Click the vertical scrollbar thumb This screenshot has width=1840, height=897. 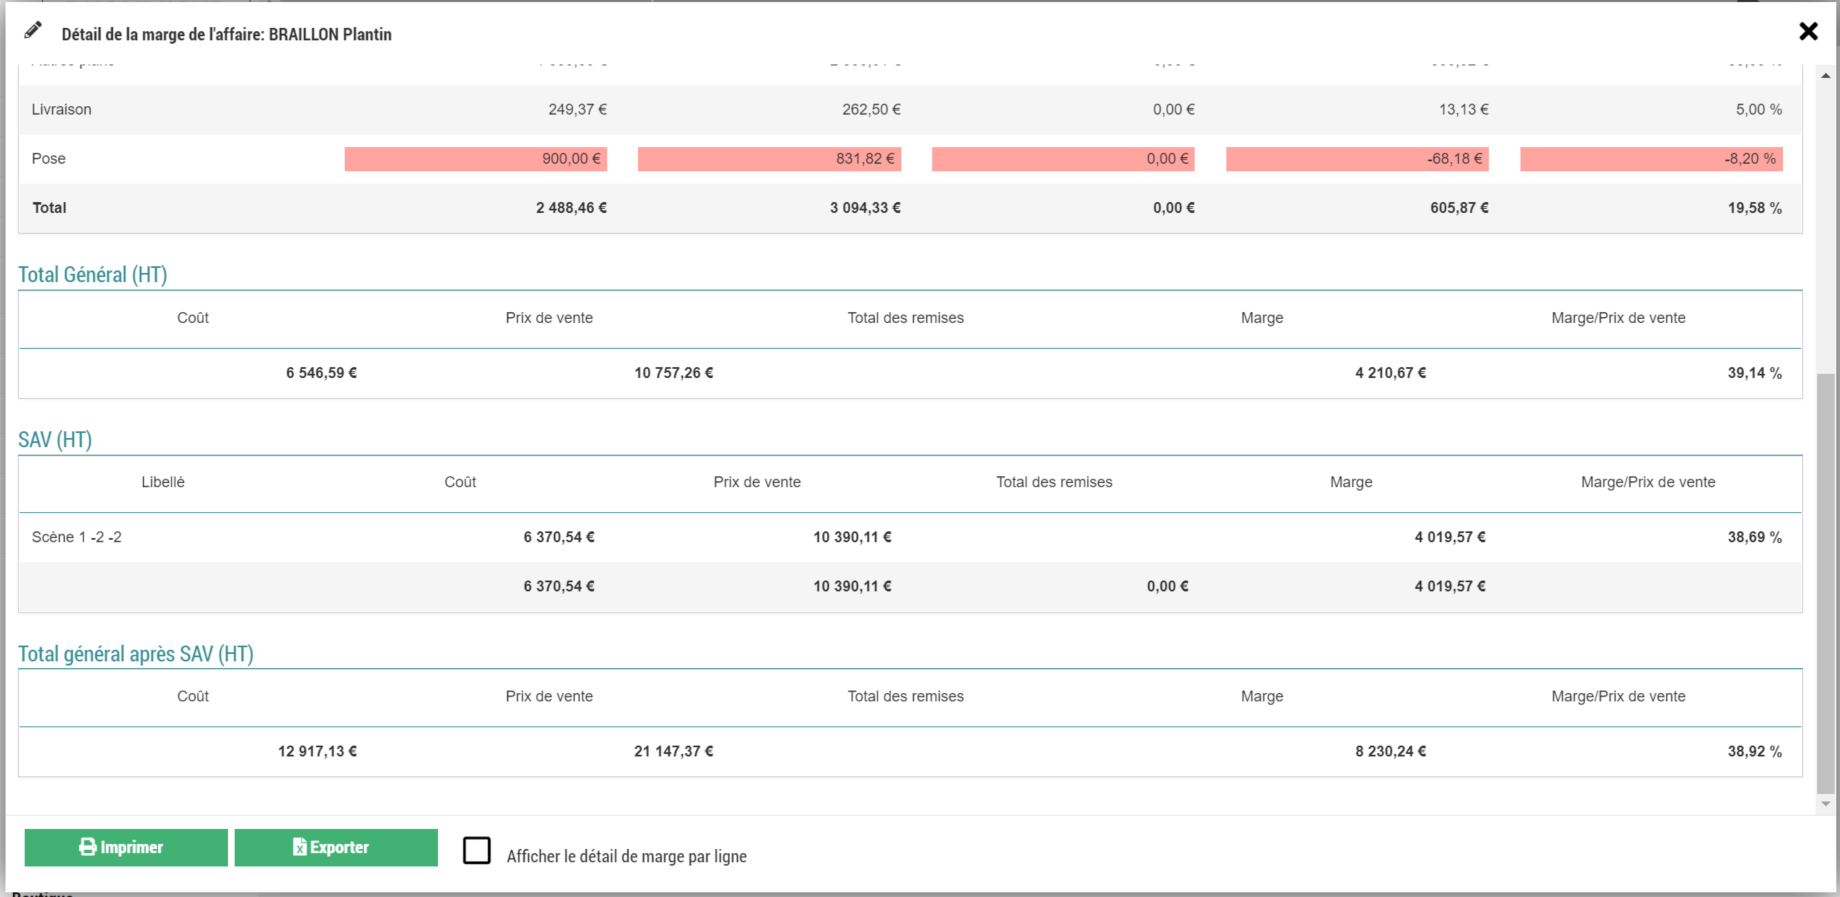tap(1826, 580)
